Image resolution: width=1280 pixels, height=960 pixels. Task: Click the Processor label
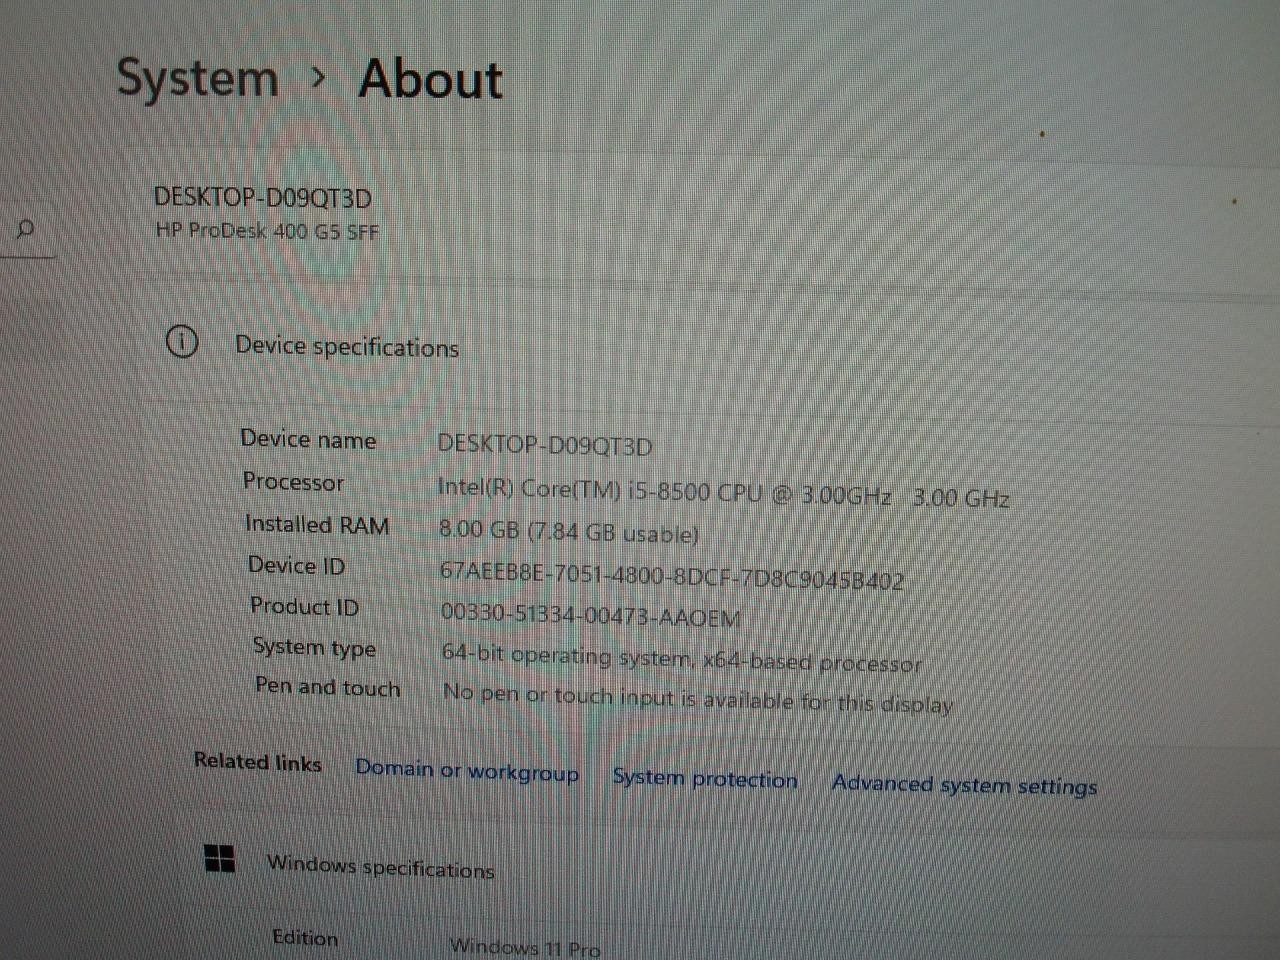tap(293, 482)
